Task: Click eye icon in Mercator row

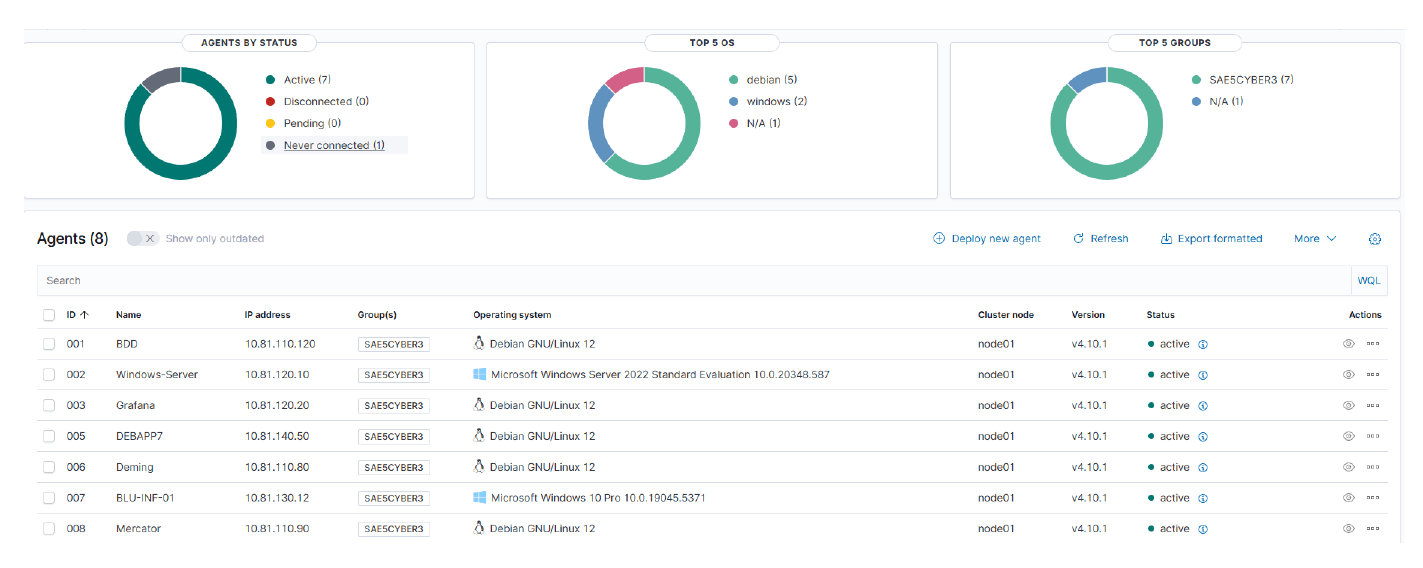Action: tap(1348, 529)
